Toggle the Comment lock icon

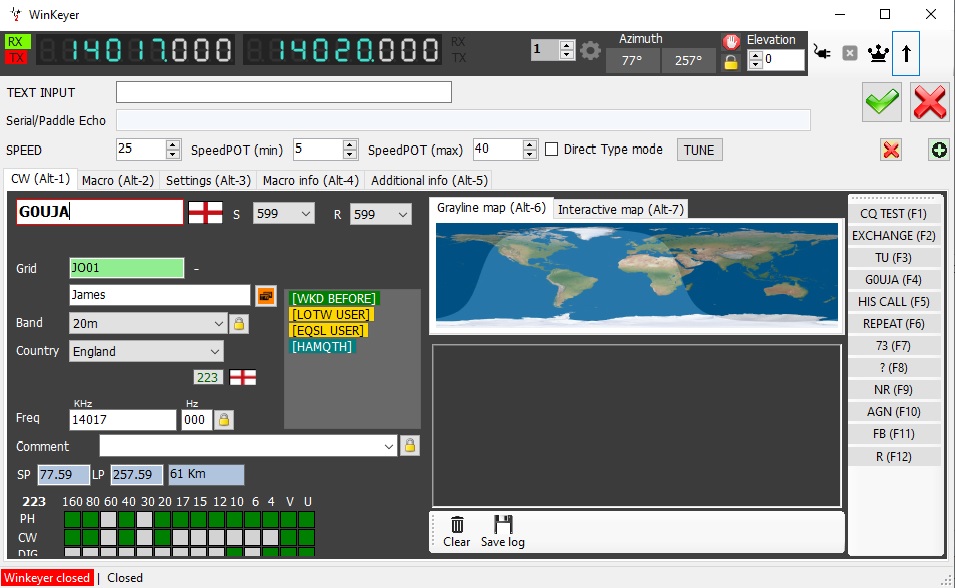pyautogui.click(x=410, y=446)
